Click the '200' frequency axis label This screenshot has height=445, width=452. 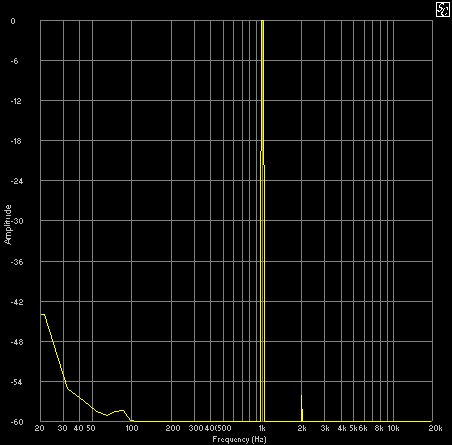(x=173, y=428)
